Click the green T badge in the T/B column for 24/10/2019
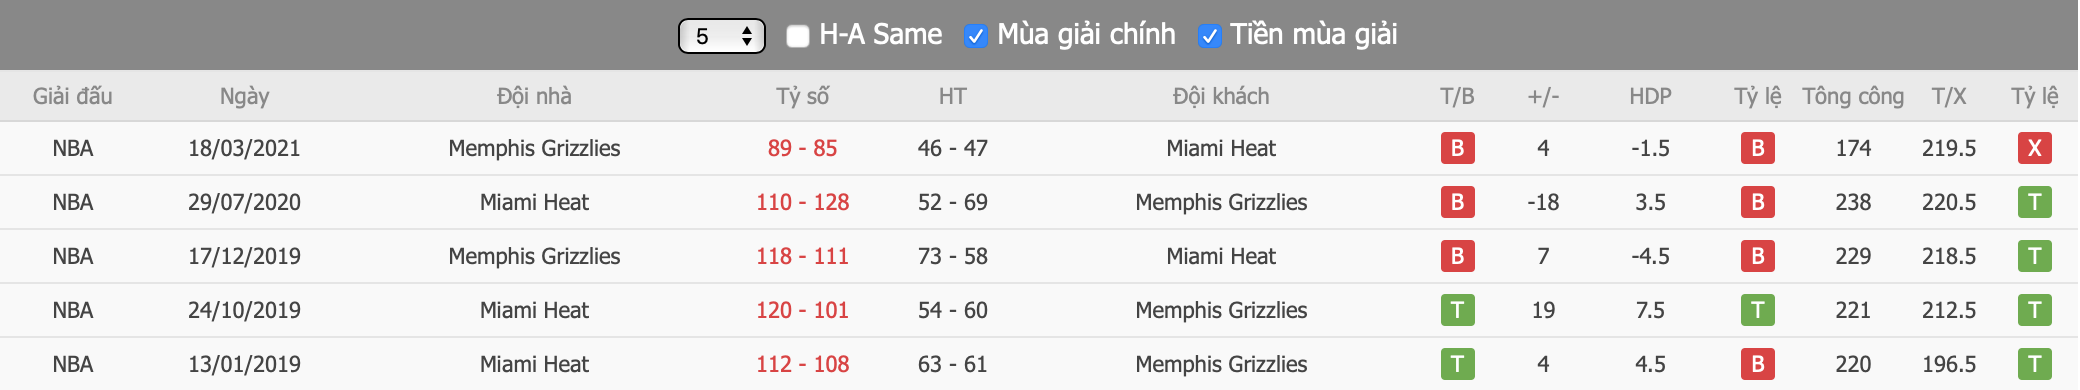The width and height of the screenshot is (2080, 390). (1457, 310)
